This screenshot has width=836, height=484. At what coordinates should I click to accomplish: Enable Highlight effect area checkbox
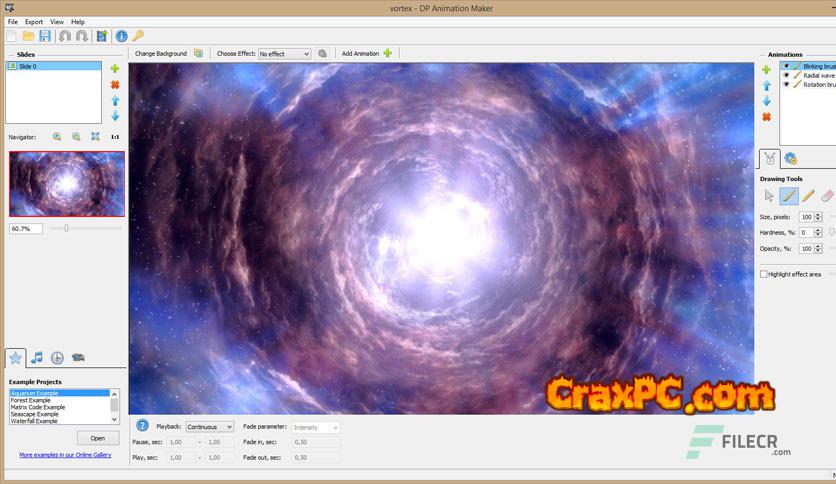tap(764, 274)
